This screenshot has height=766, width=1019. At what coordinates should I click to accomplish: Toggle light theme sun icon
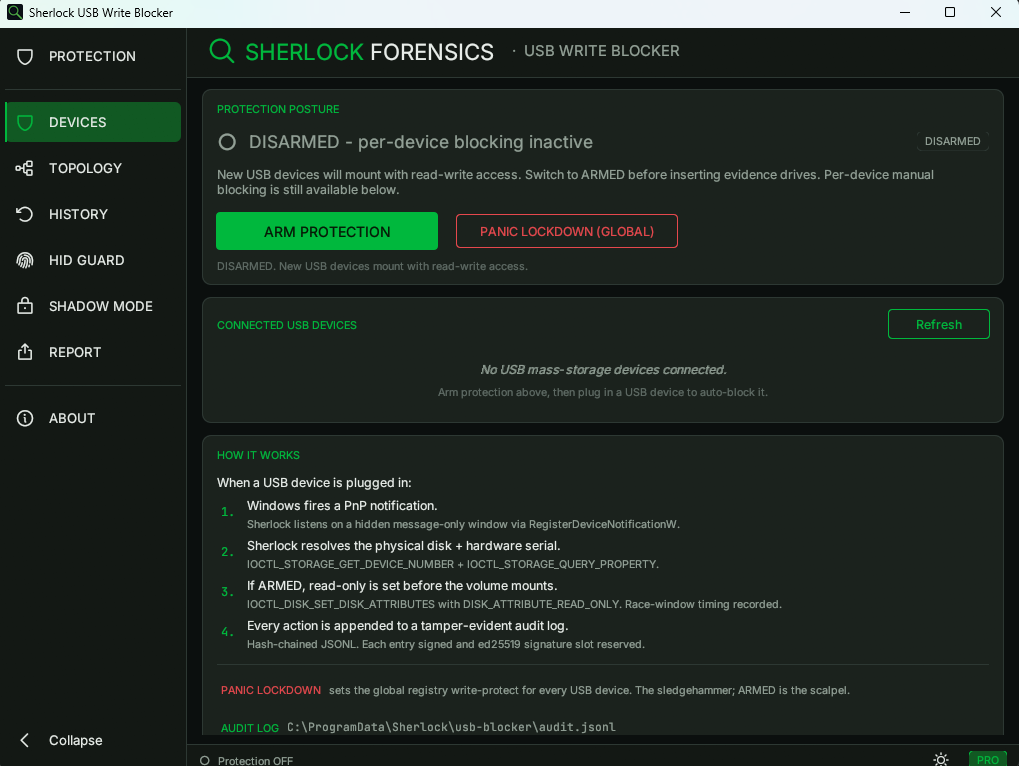click(x=940, y=759)
